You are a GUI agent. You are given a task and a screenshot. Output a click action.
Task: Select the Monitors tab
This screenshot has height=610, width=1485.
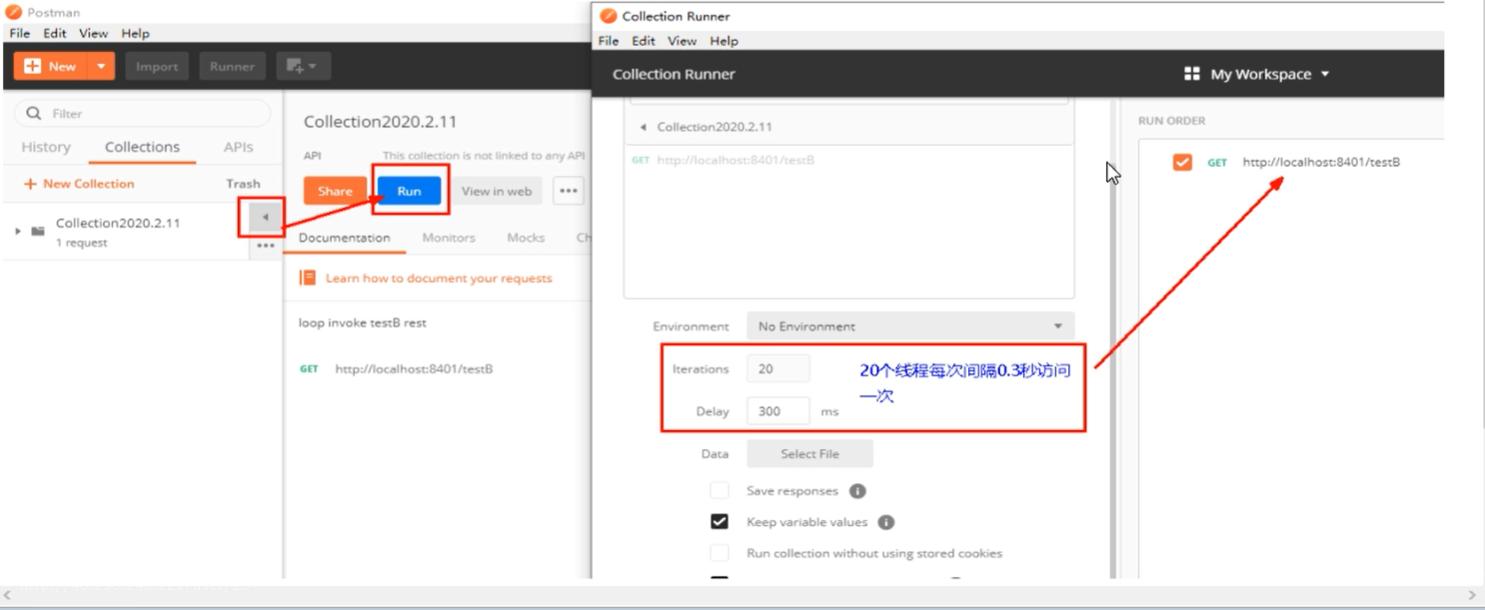click(449, 238)
